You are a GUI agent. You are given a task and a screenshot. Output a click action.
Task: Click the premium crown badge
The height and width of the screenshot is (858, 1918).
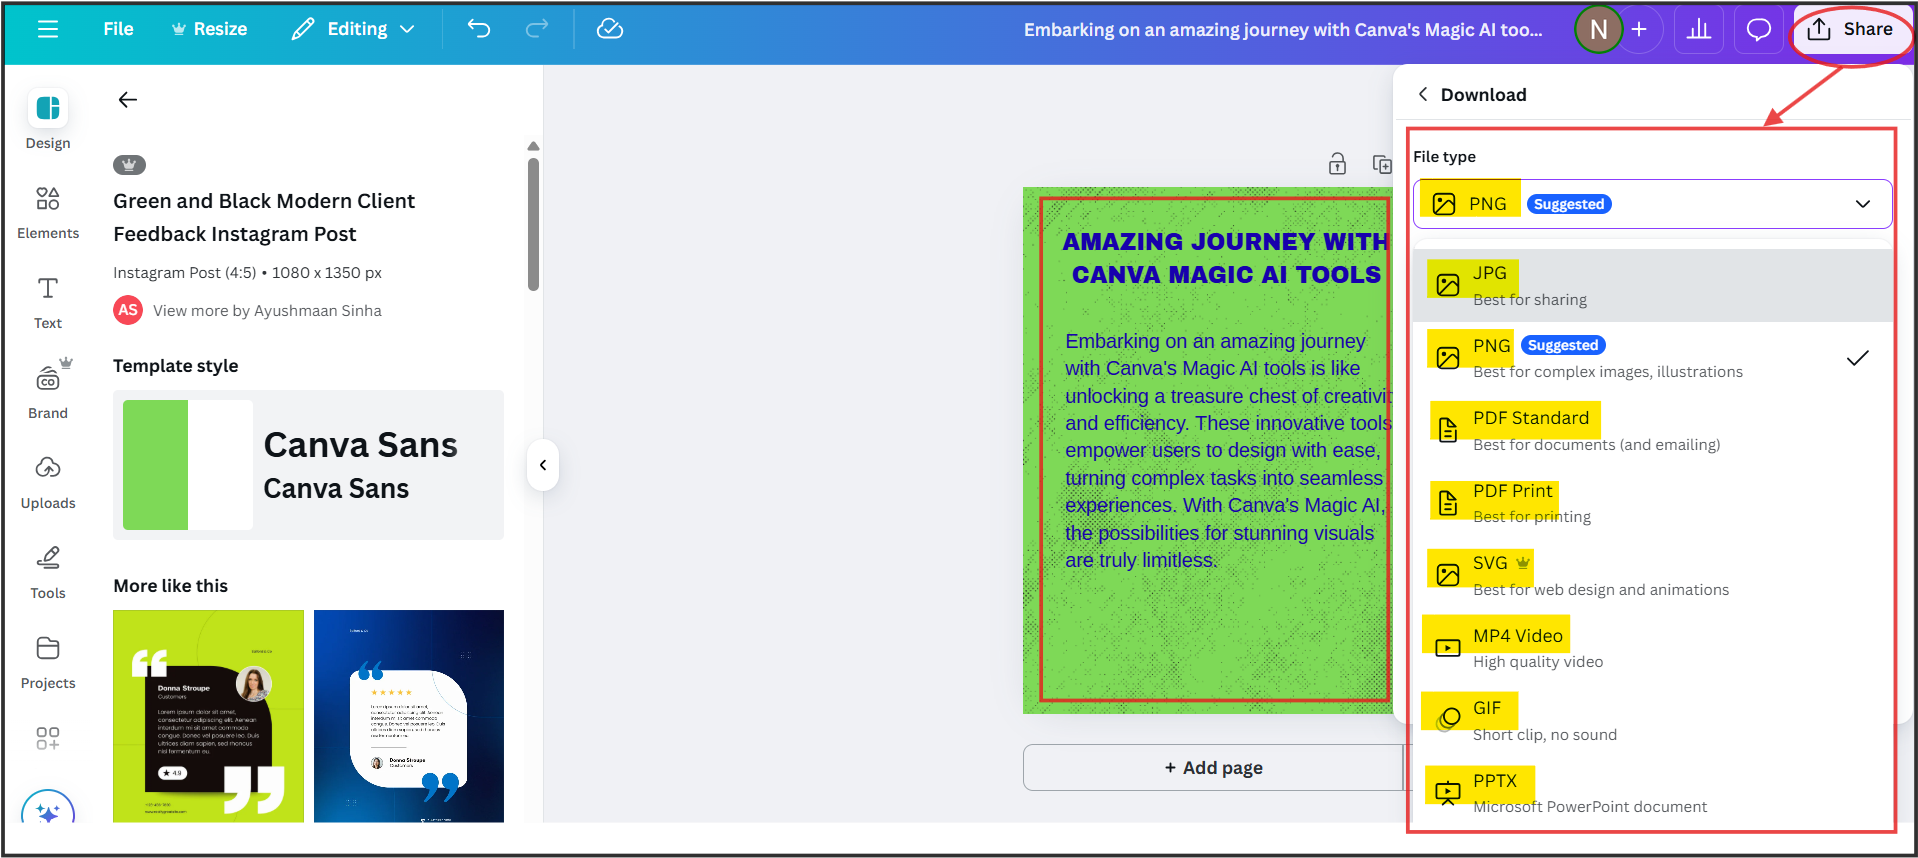point(129,165)
